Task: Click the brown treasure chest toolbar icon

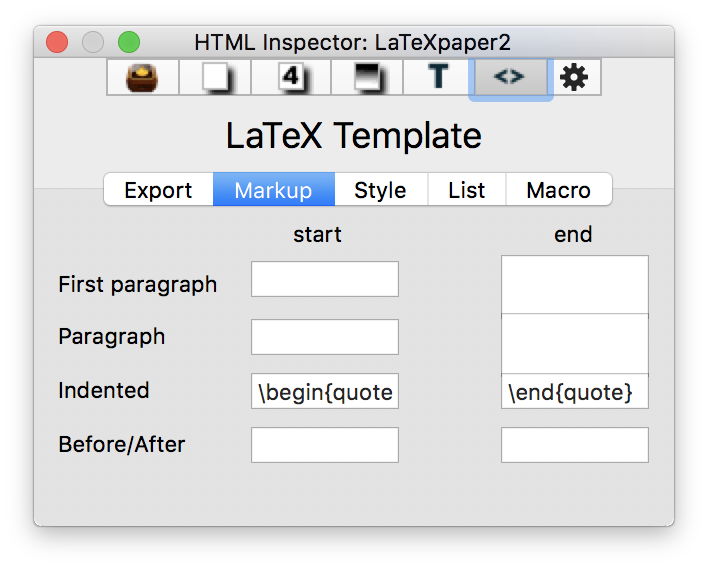Action: [x=143, y=77]
